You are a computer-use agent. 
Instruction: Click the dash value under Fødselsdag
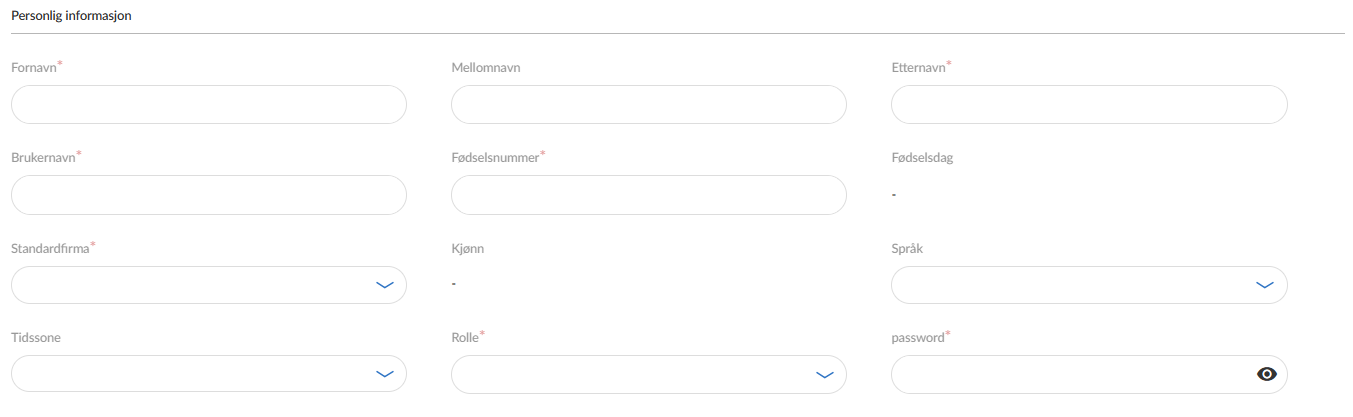coord(893,194)
